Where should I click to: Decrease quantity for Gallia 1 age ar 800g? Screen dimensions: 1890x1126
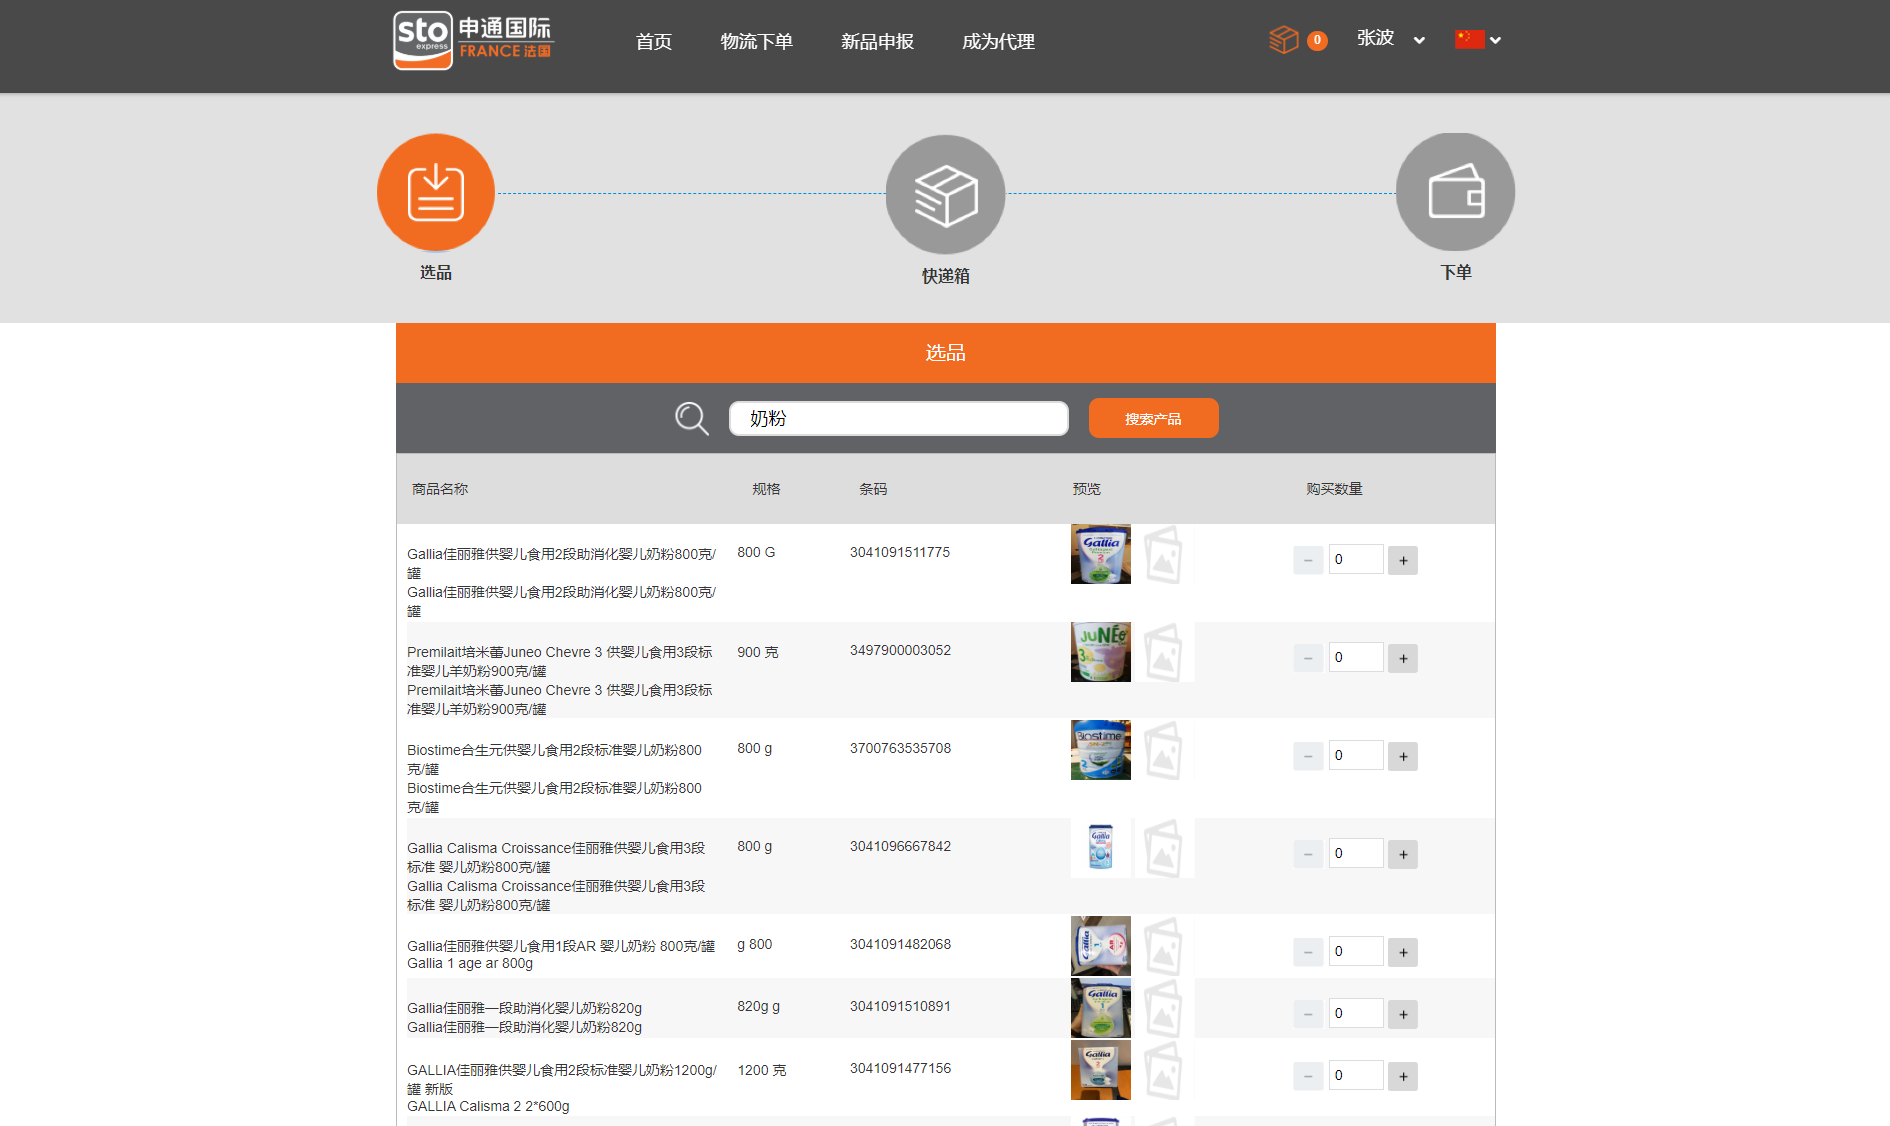click(1308, 952)
